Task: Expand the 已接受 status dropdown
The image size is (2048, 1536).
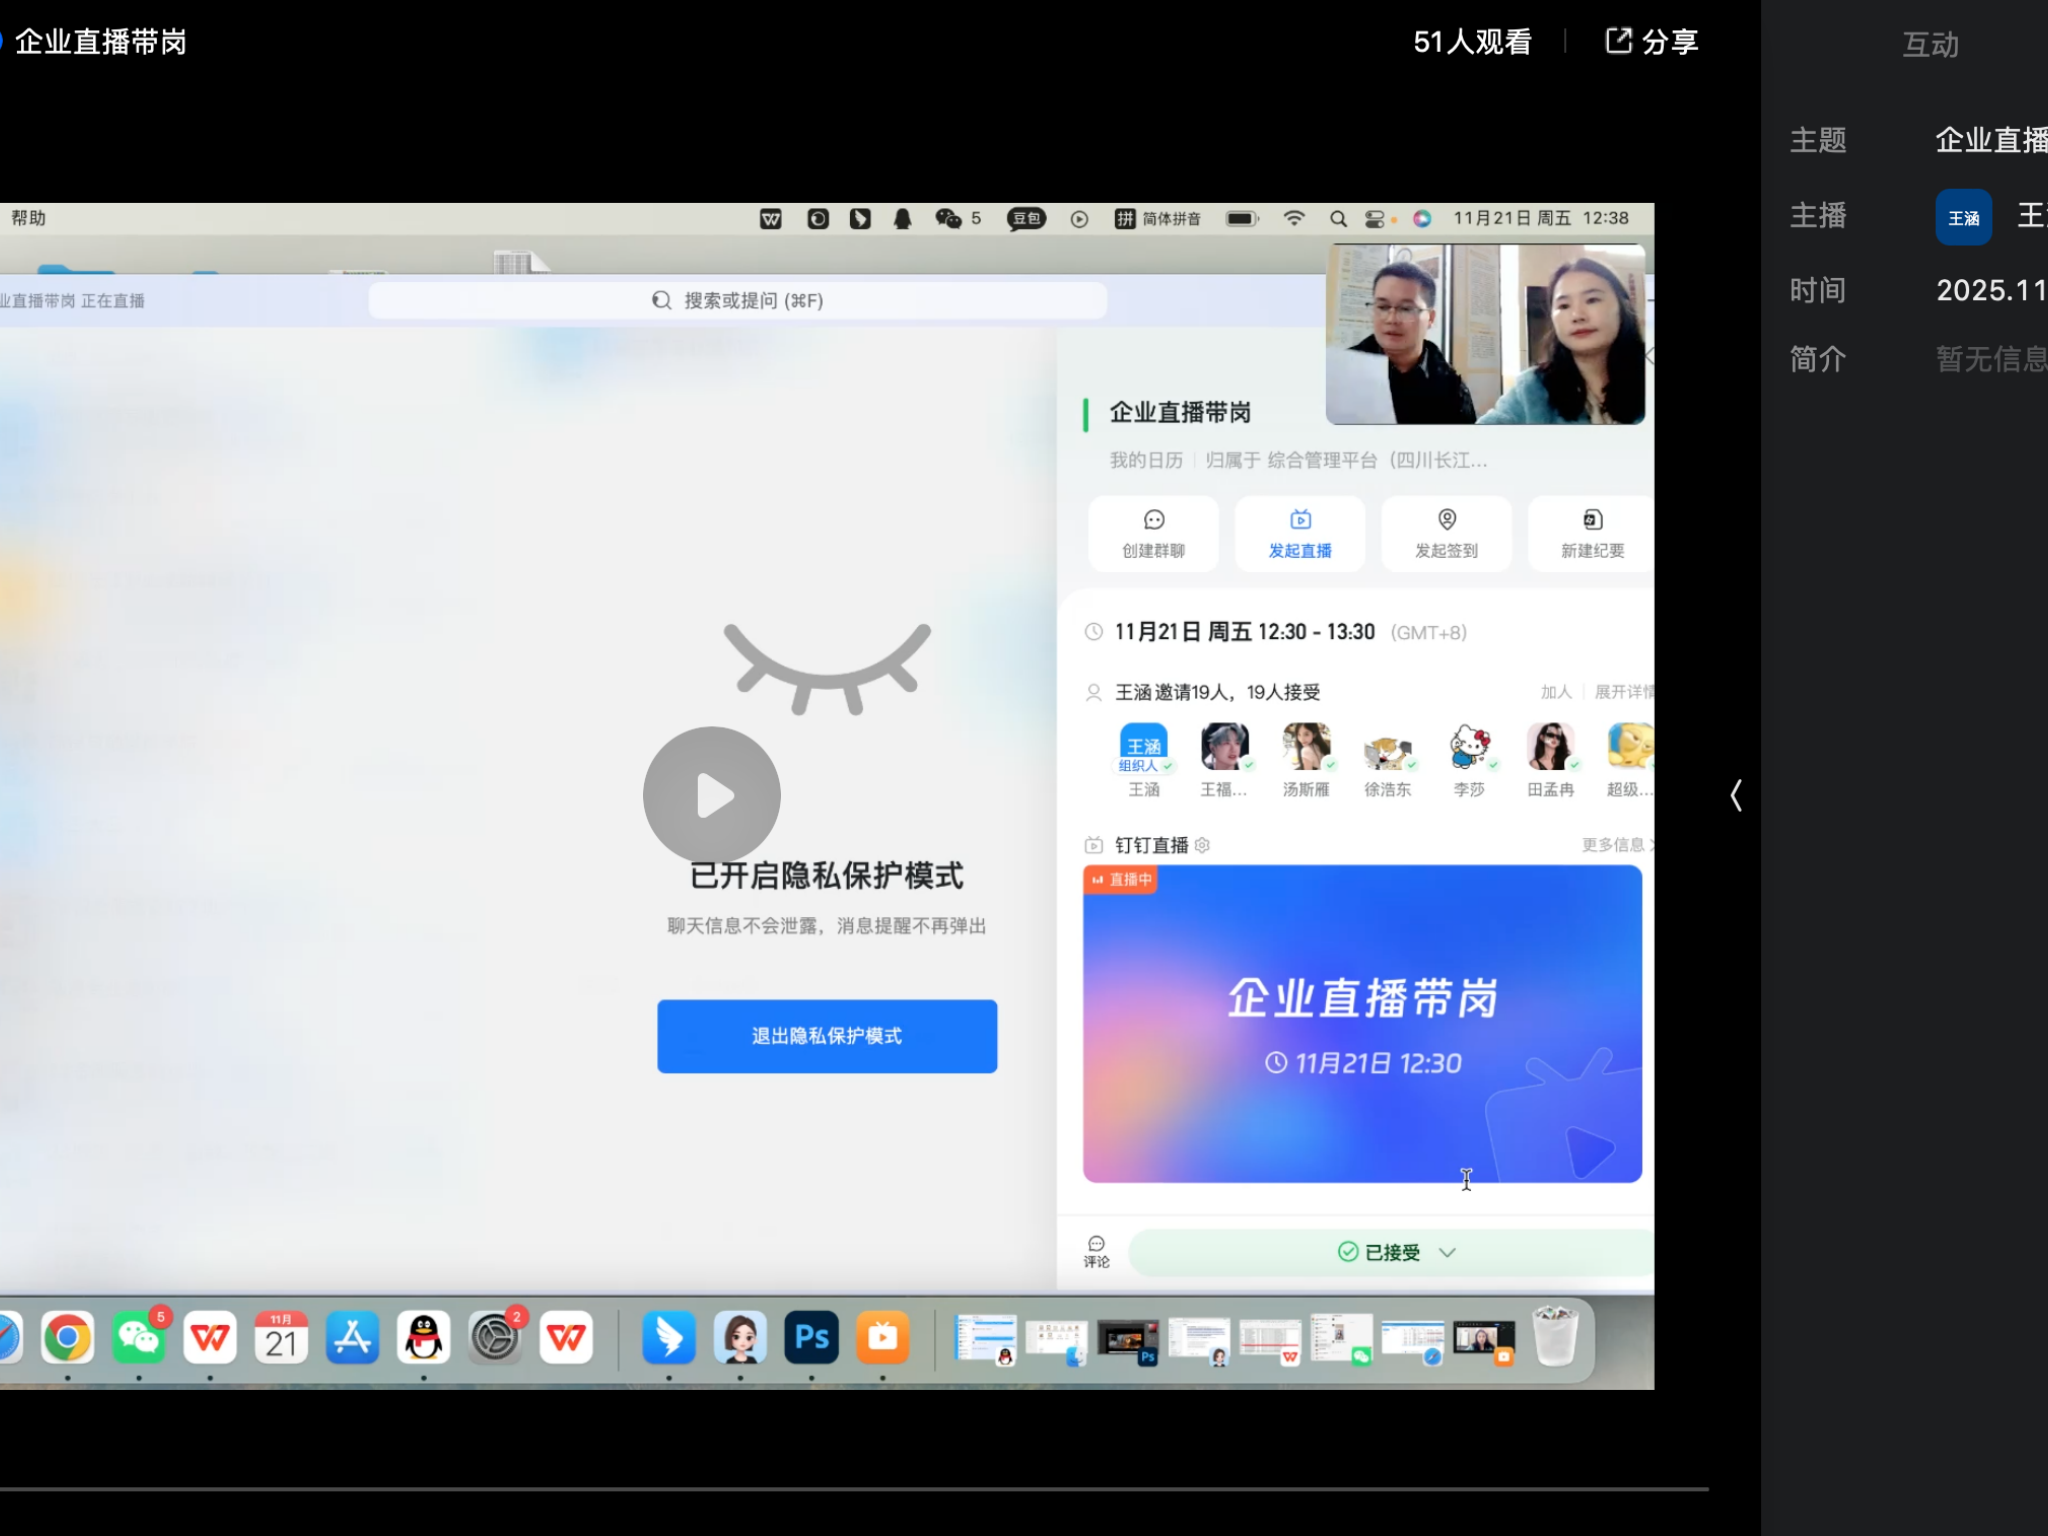Action: 1447,1252
